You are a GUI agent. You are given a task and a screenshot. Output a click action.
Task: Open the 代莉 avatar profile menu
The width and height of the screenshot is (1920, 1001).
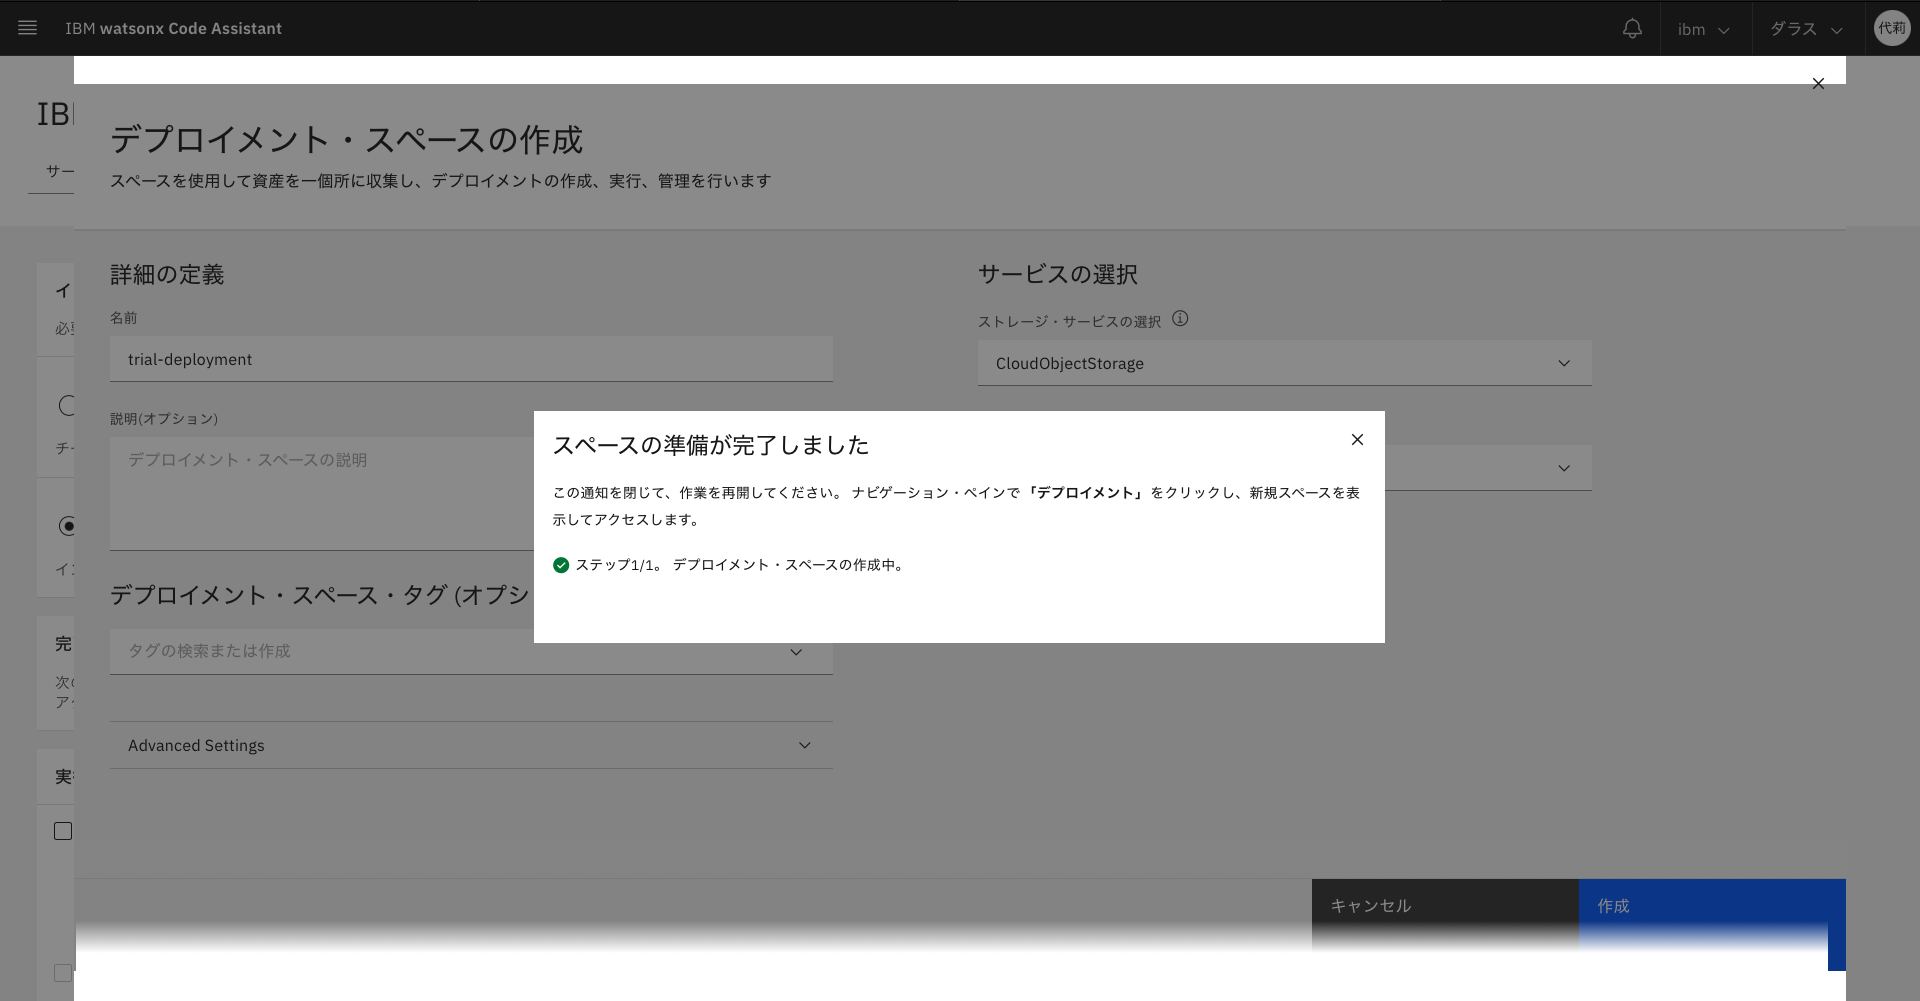[1892, 27]
